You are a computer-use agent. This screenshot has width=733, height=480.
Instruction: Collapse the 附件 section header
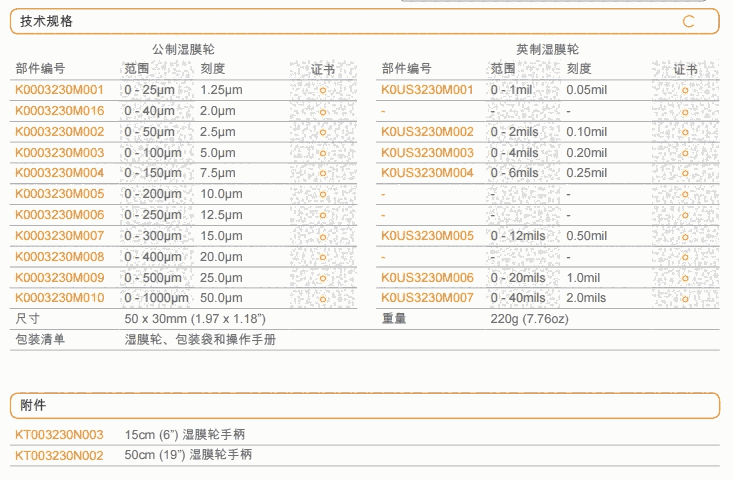33,405
